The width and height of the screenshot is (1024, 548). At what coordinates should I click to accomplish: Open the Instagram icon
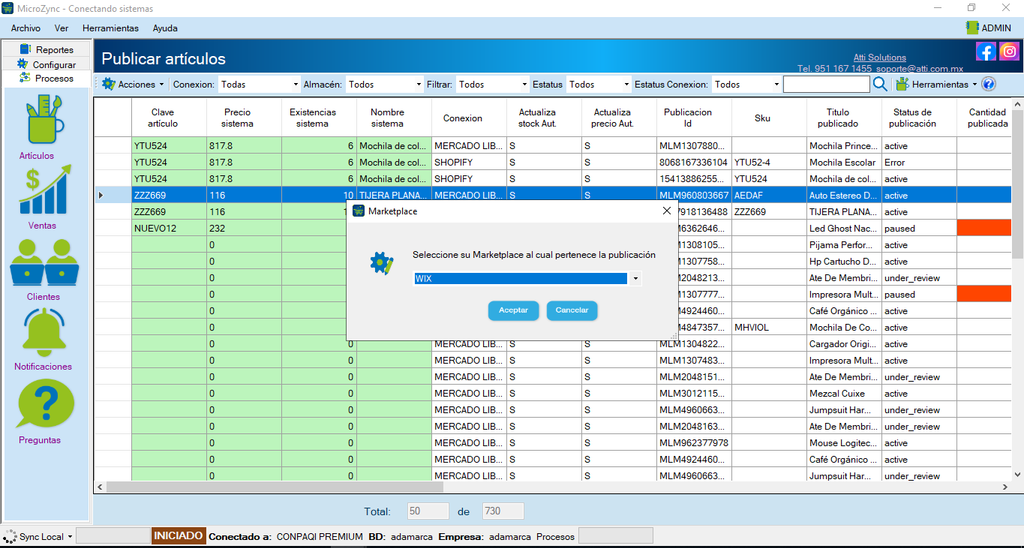1009,52
